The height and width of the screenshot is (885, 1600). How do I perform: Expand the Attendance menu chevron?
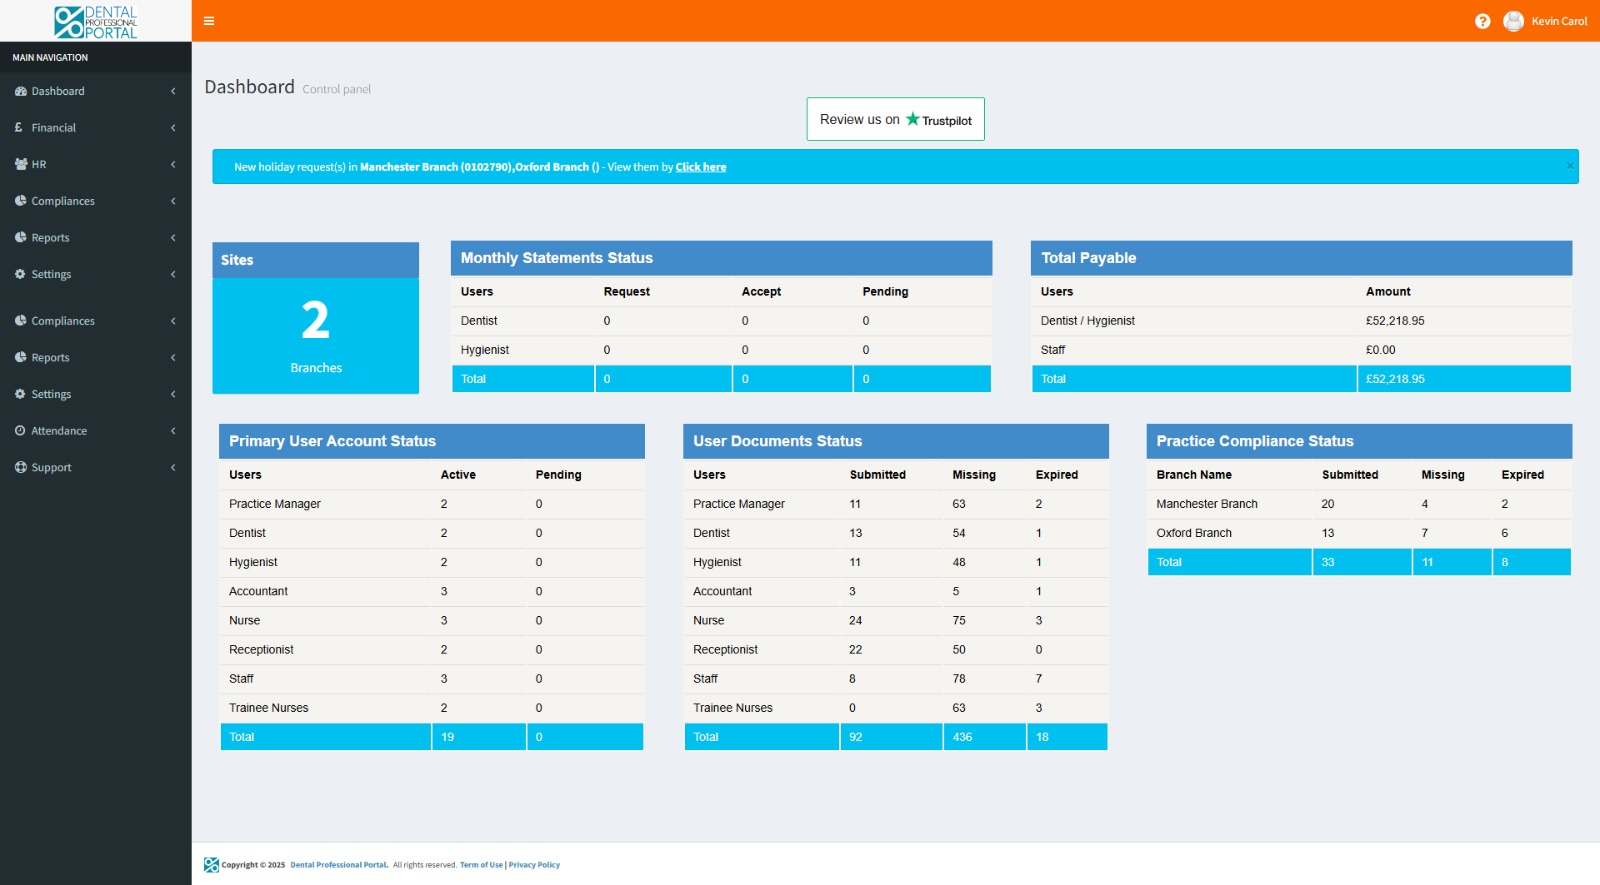point(173,431)
